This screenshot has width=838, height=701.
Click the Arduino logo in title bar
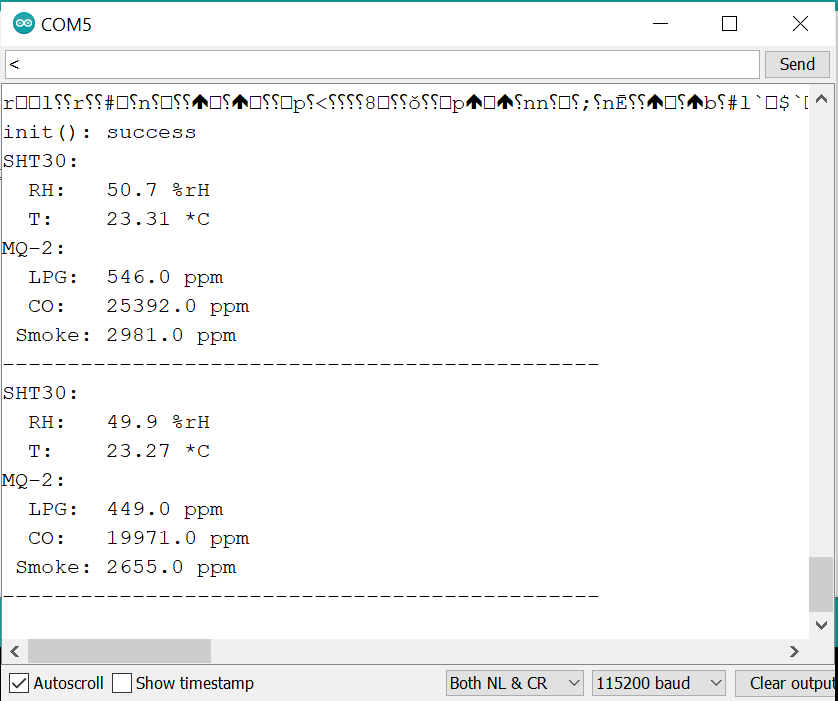pyautogui.click(x=22, y=24)
